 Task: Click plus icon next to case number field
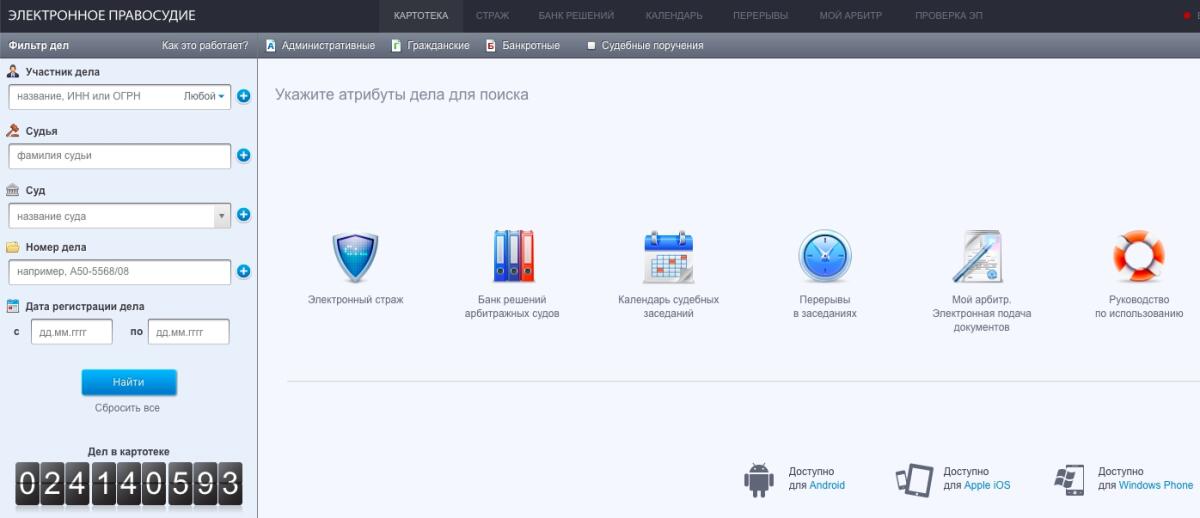pyautogui.click(x=244, y=272)
